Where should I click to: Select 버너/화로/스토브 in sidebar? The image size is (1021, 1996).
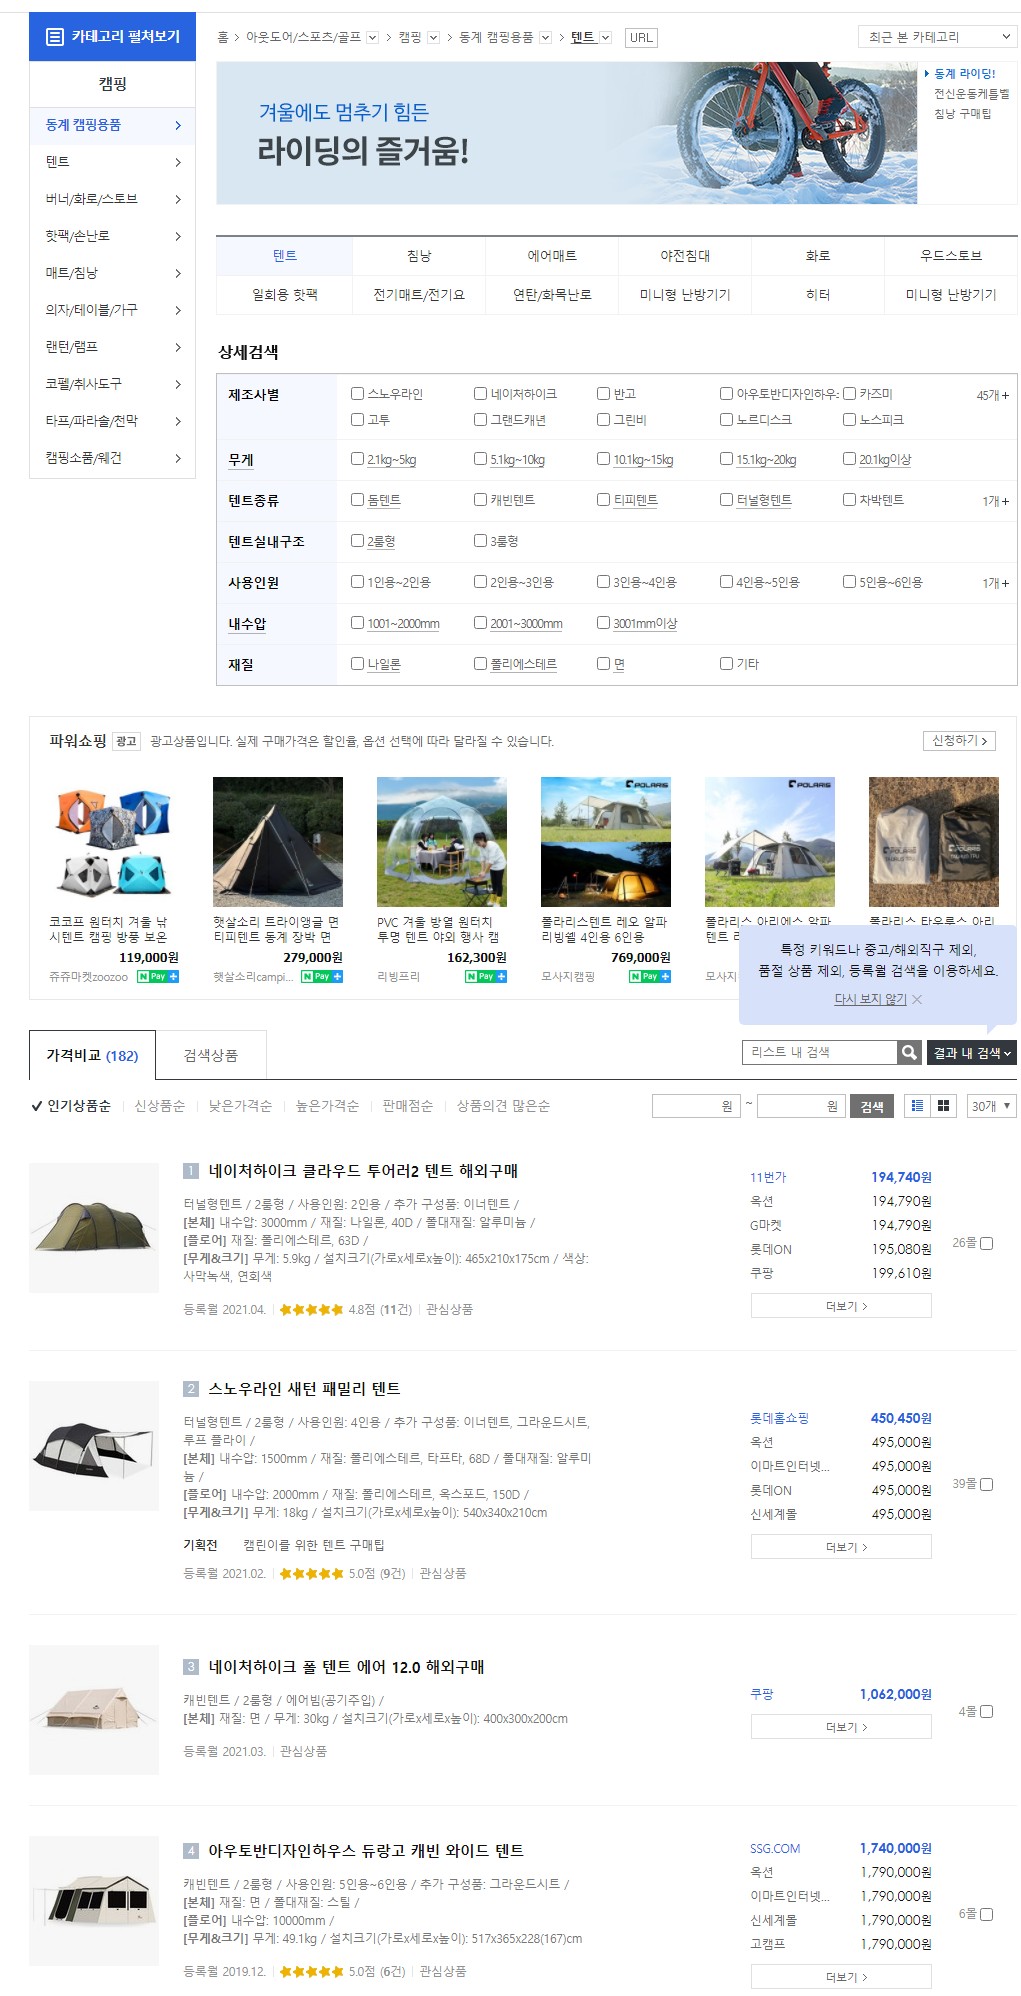(x=113, y=199)
